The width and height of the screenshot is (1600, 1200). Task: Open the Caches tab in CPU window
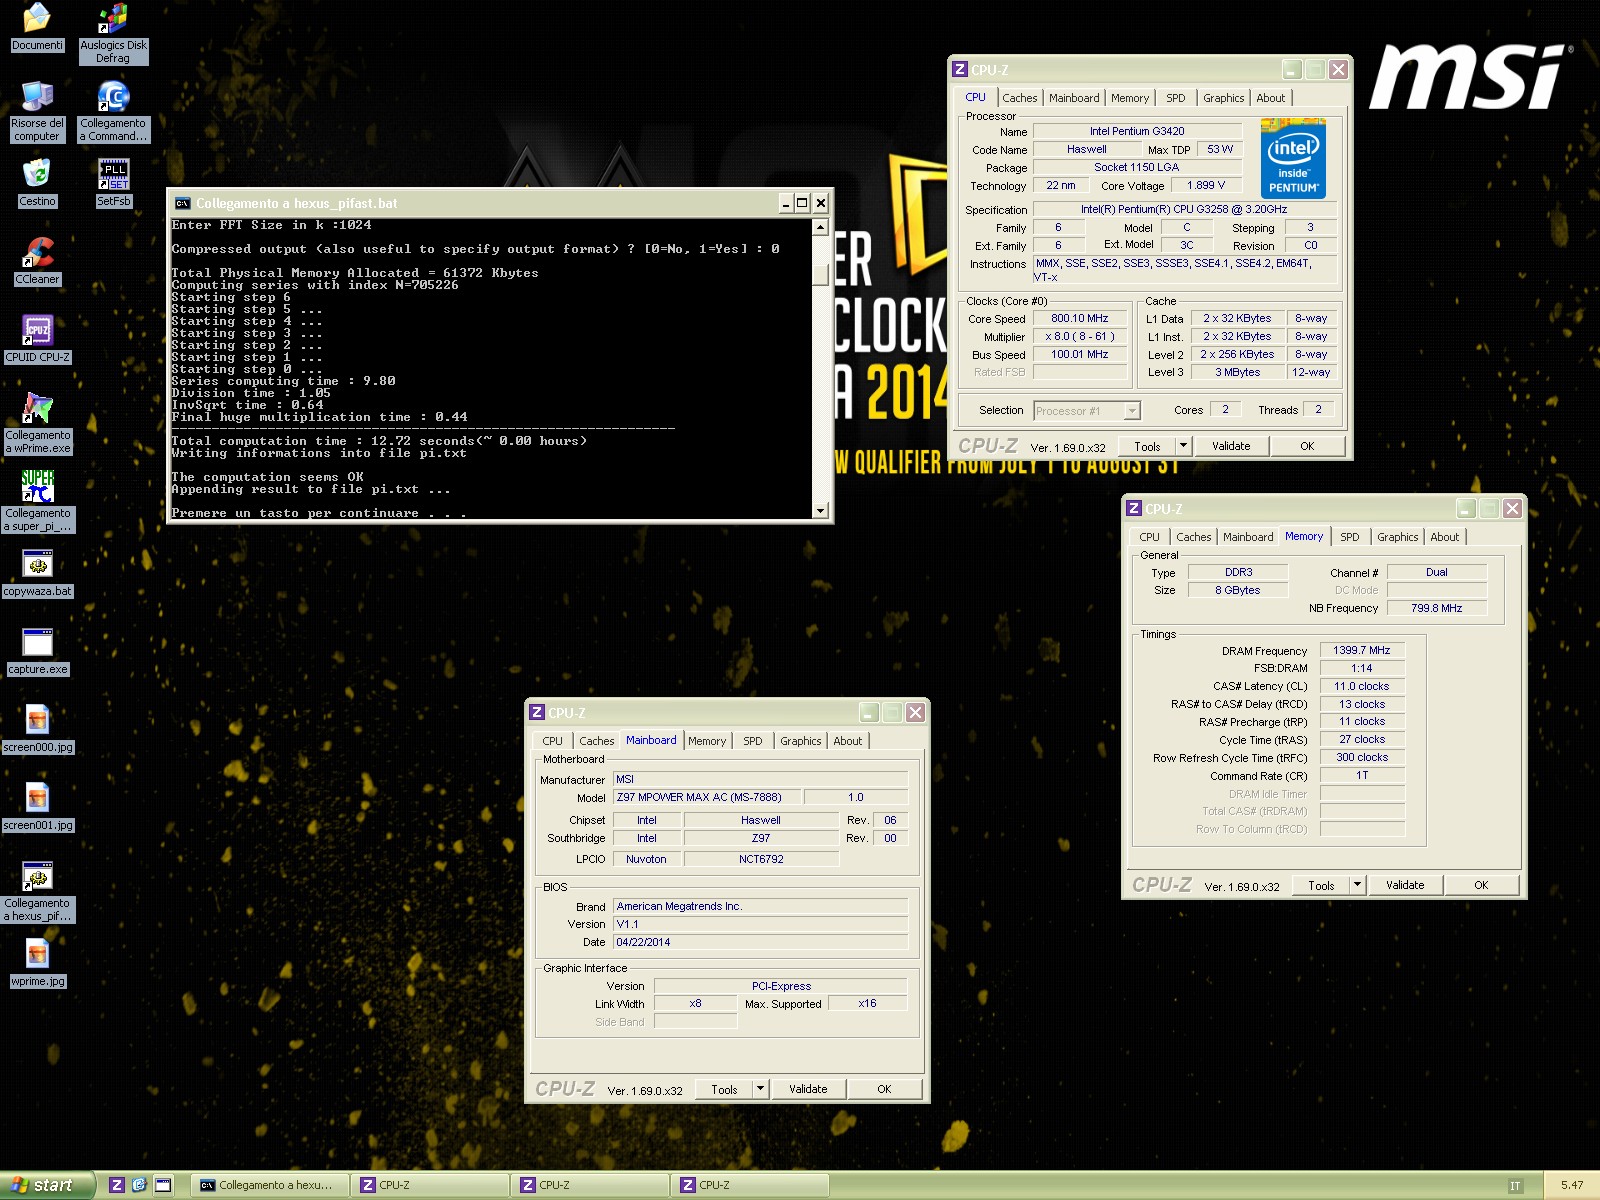(x=1019, y=98)
